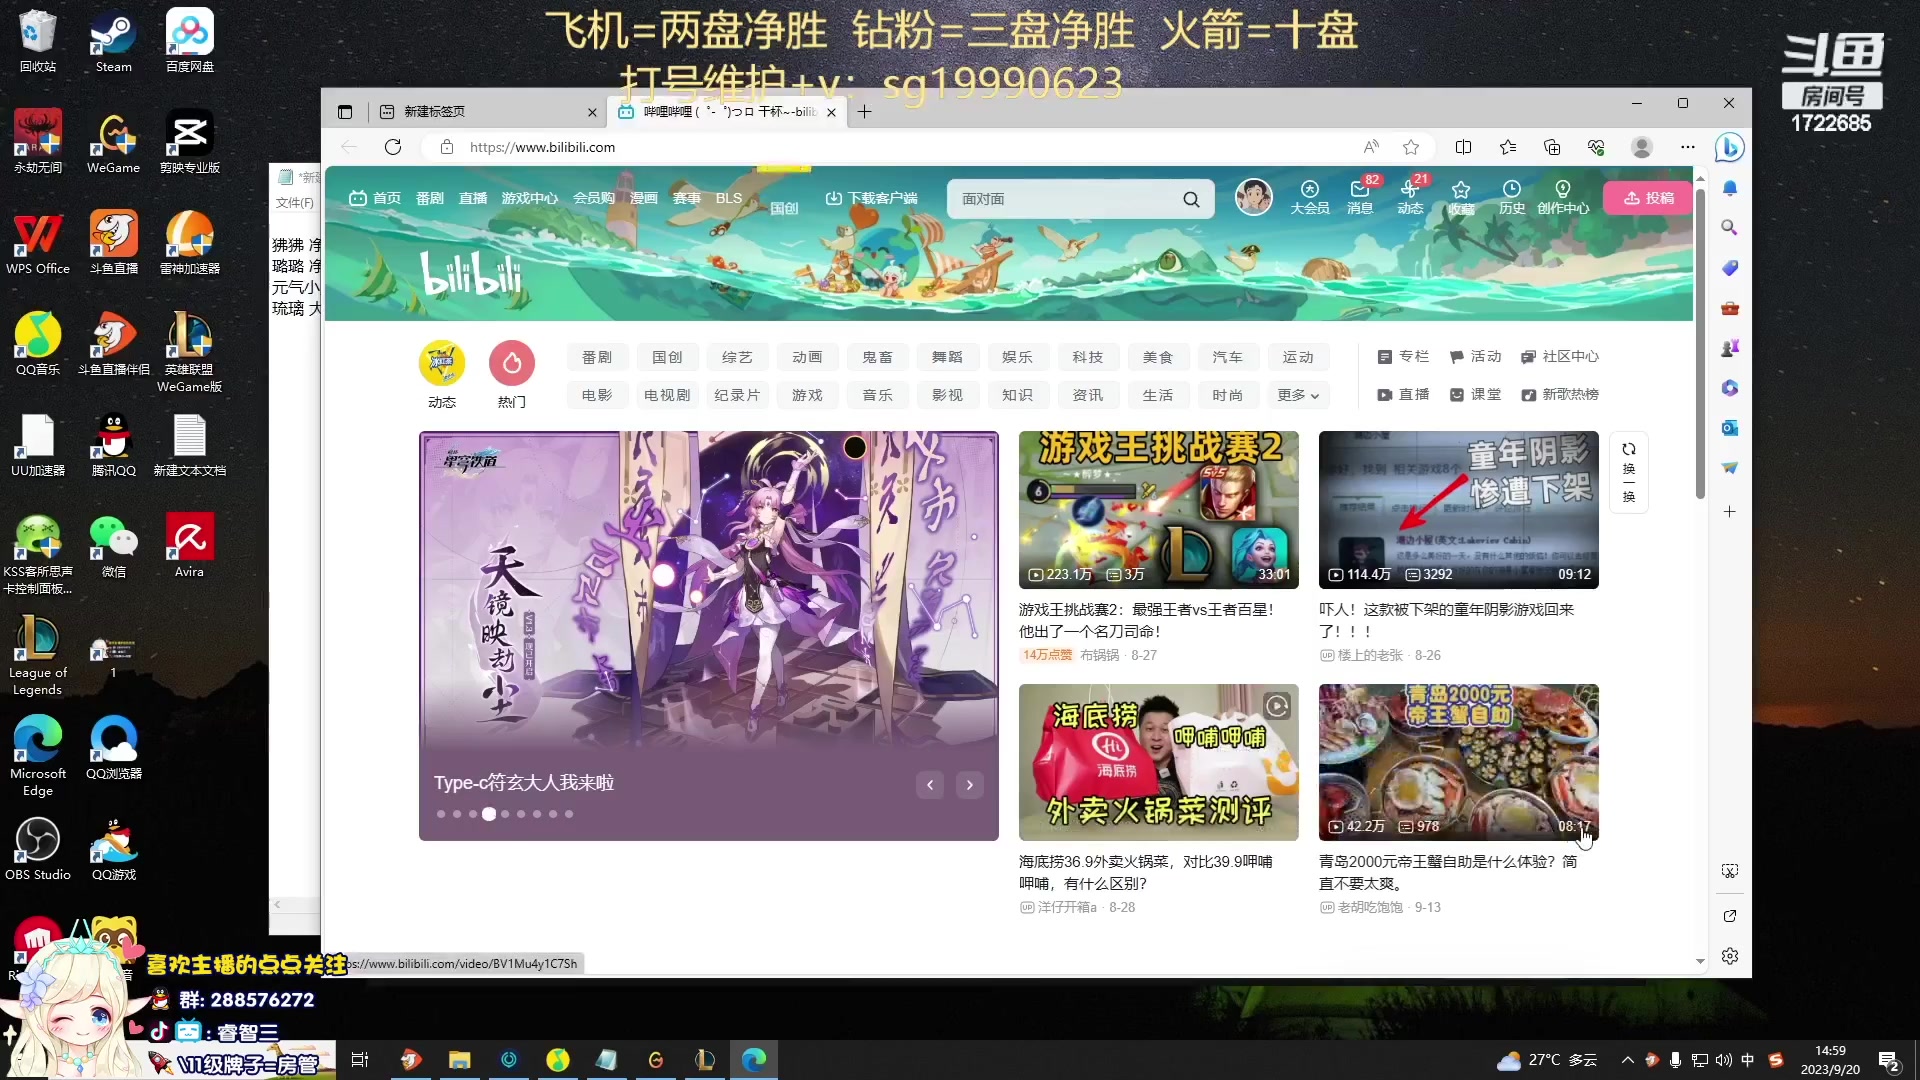Open the WeGame desktop shortcut

(x=113, y=142)
